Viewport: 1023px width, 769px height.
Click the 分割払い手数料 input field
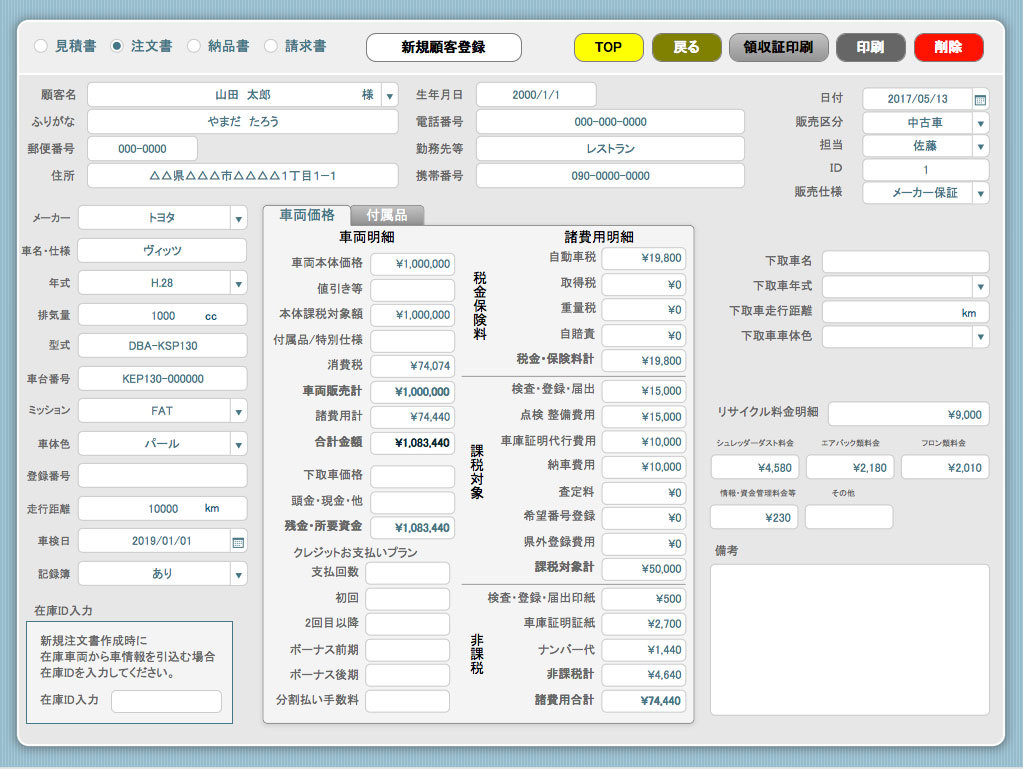[x=408, y=701]
